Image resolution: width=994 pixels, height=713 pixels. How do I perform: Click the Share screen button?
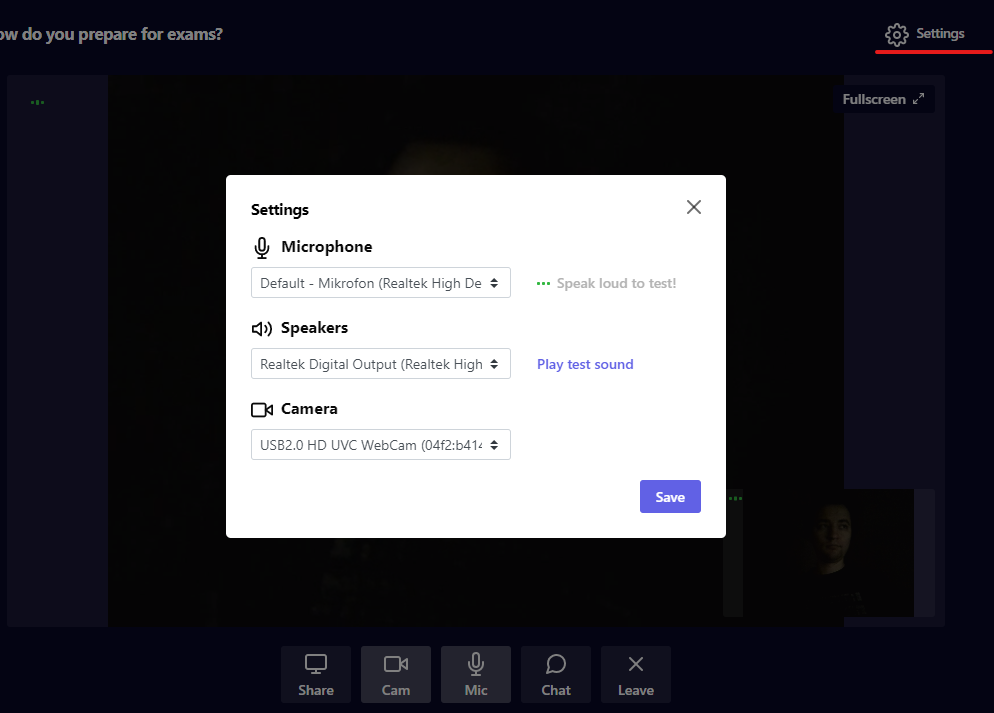tap(316, 675)
